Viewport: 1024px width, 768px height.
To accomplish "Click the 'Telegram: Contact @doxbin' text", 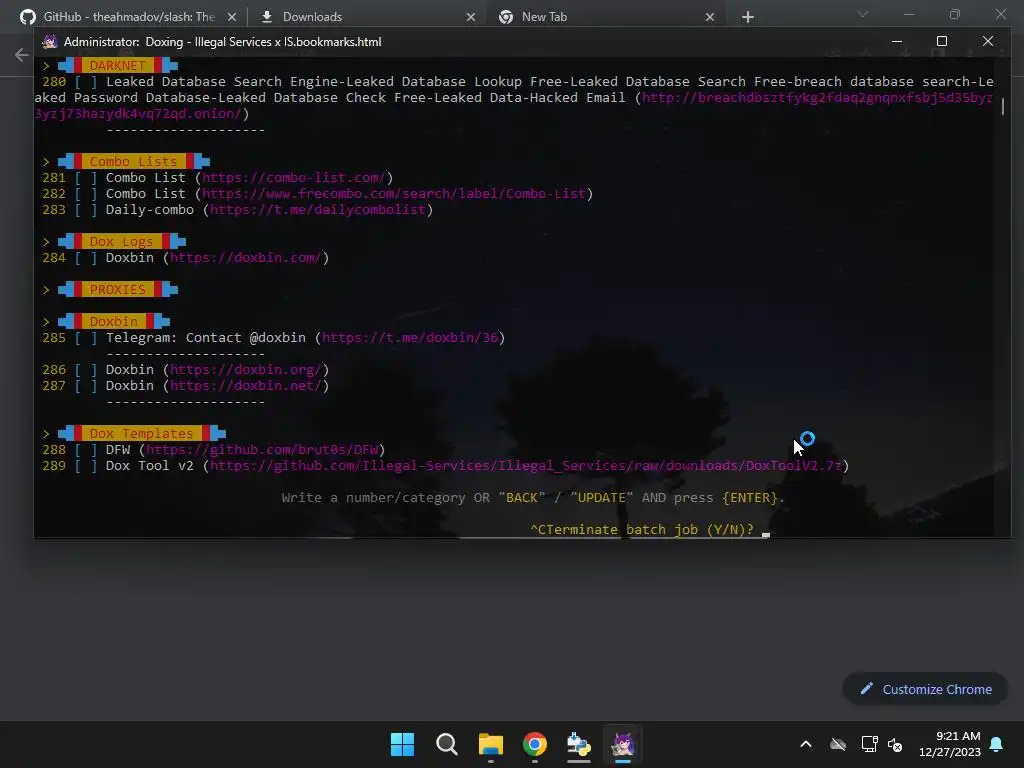I will click(x=206, y=338).
